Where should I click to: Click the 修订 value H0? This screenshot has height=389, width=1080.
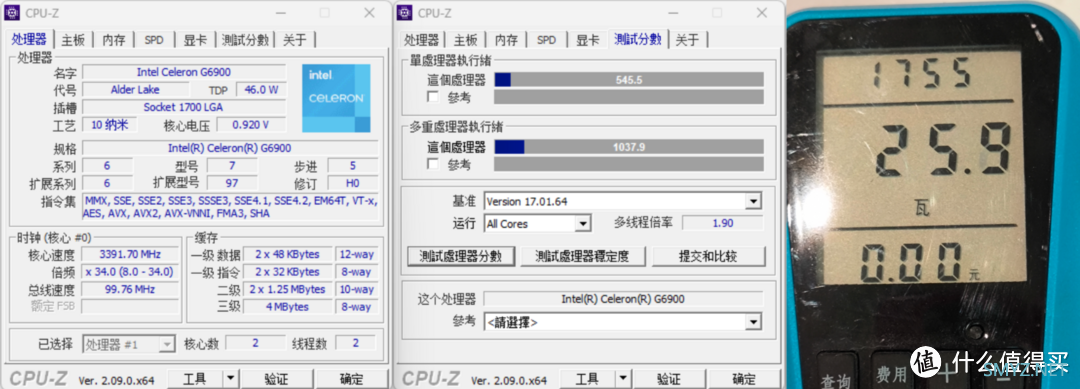[353, 183]
